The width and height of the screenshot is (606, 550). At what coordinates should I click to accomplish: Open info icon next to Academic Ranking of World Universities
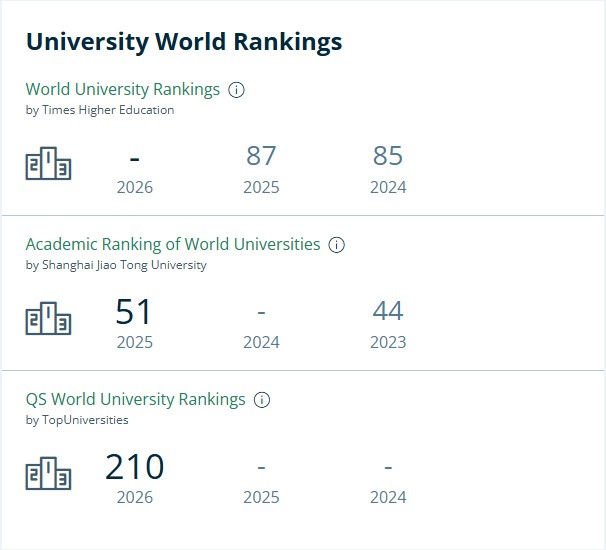(336, 245)
